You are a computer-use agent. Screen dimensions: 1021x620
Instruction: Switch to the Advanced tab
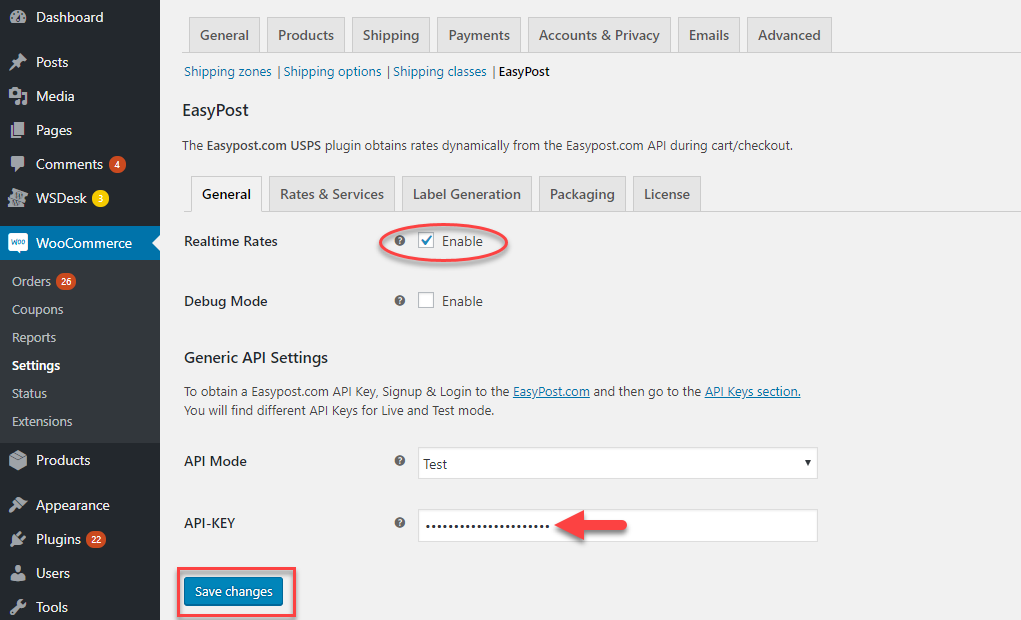pos(789,35)
